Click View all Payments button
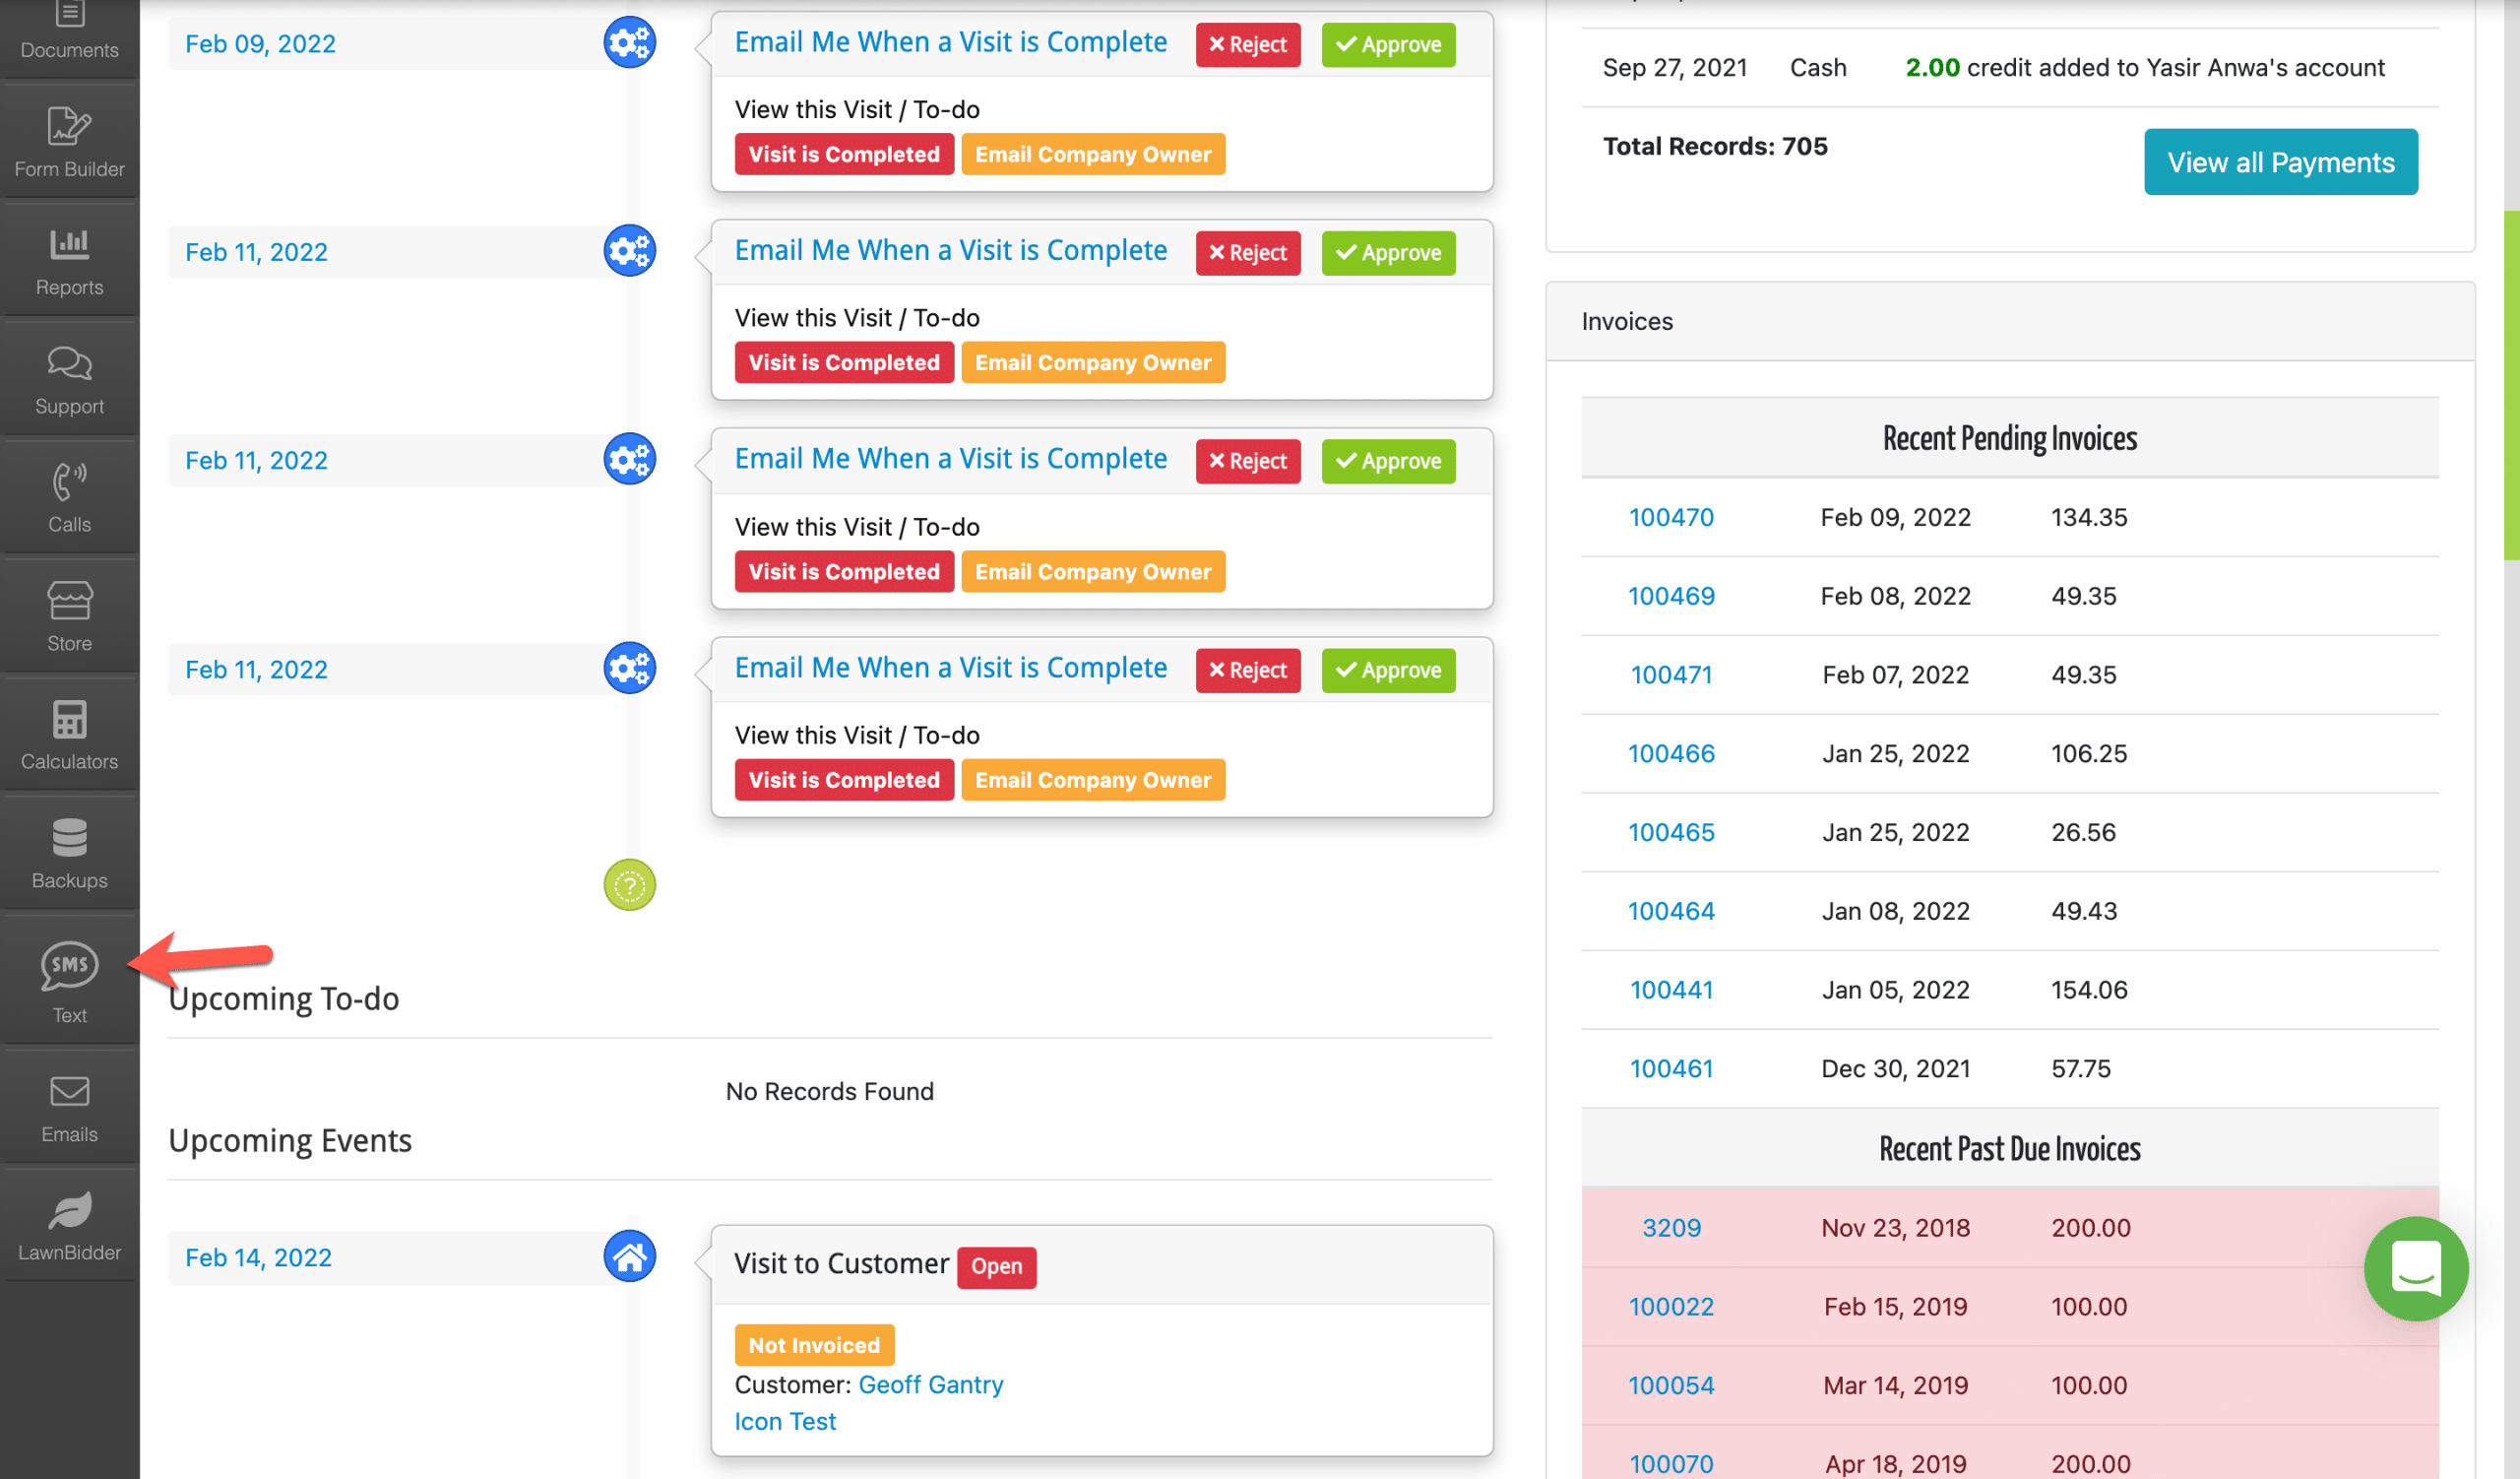This screenshot has height=1479, width=2520. pos(2280,162)
